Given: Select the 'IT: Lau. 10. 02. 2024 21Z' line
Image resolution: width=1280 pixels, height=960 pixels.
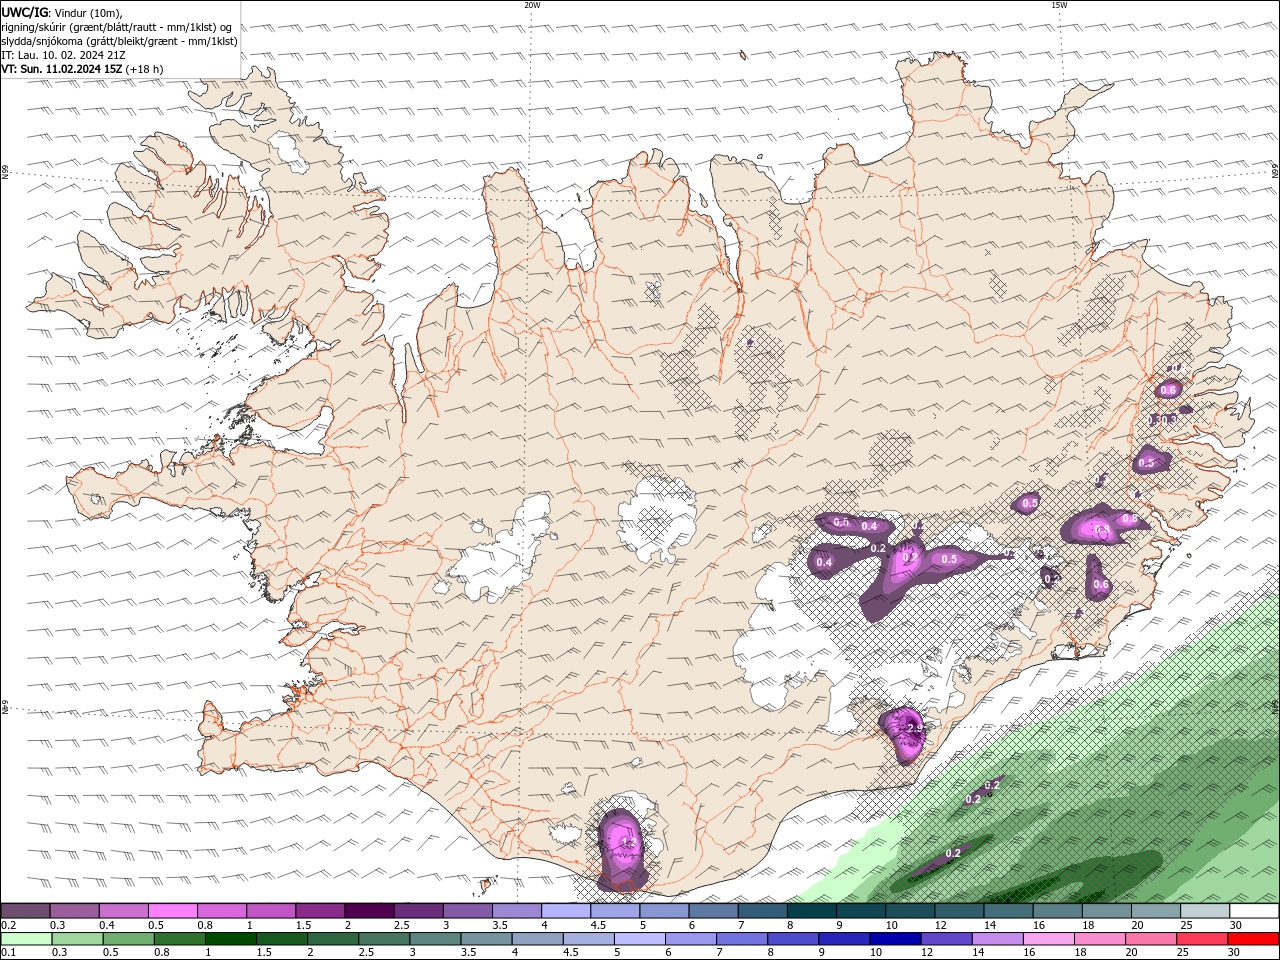Looking at the screenshot, I should (63, 55).
